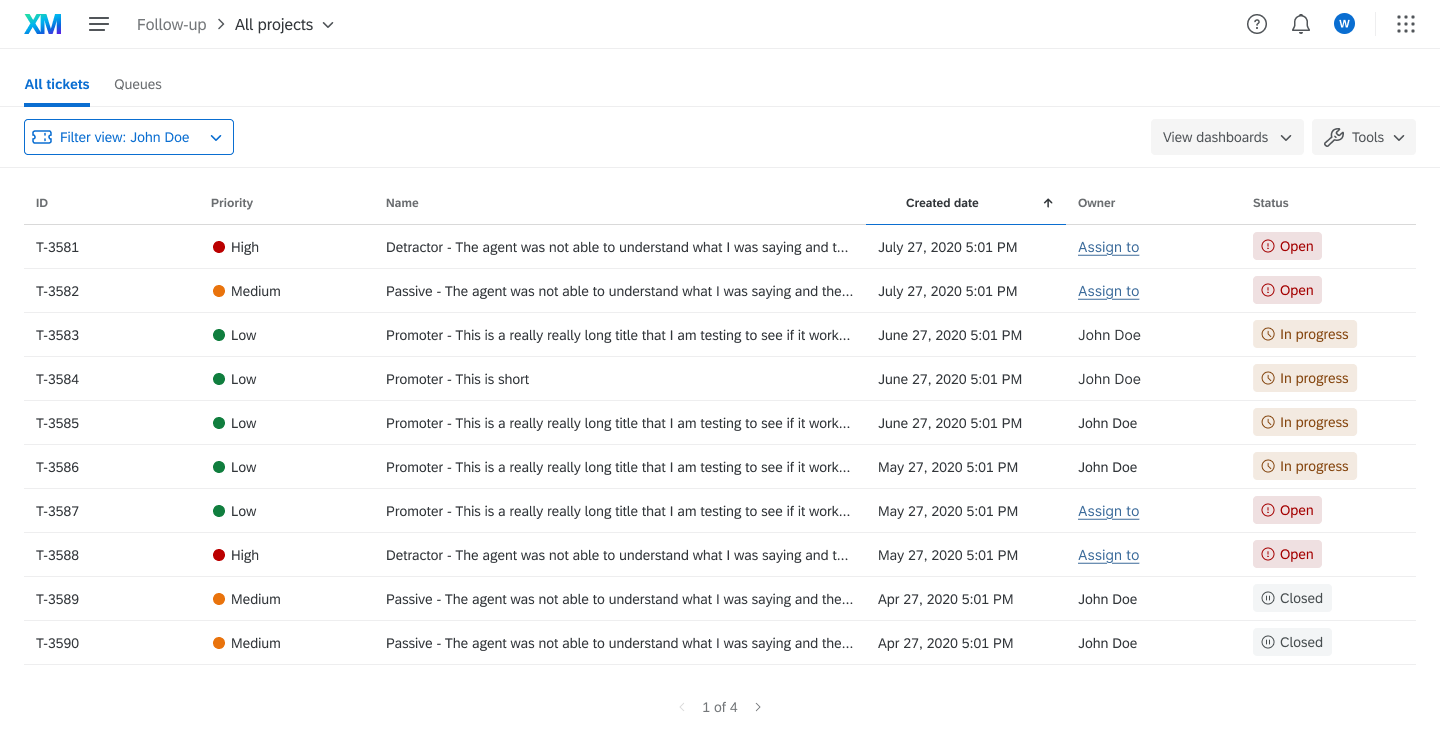
Task: Click the ticket icon in Filter view
Action: coord(42,137)
